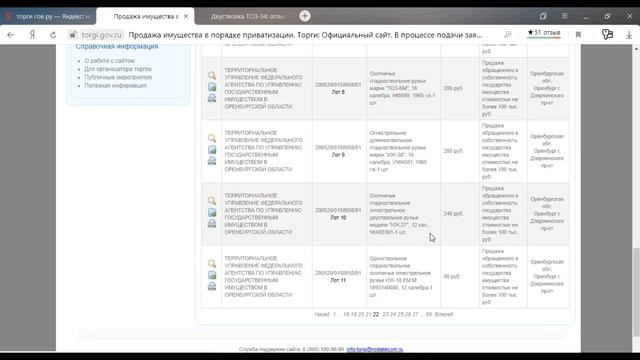Go back using the browser back arrow
The height and width of the screenshot is (360, 640).
pos(11,35)
